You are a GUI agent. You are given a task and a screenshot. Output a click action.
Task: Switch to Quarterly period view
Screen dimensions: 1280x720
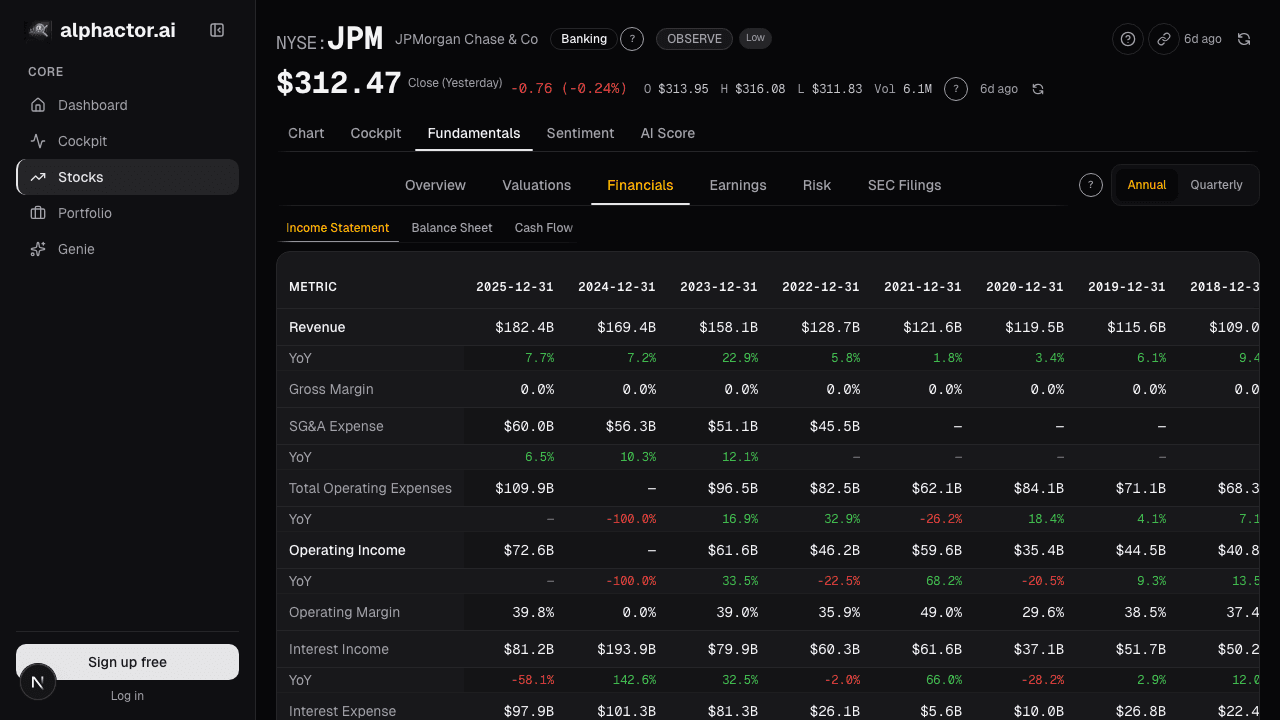pyautogui.click(x=1216, y=185)
